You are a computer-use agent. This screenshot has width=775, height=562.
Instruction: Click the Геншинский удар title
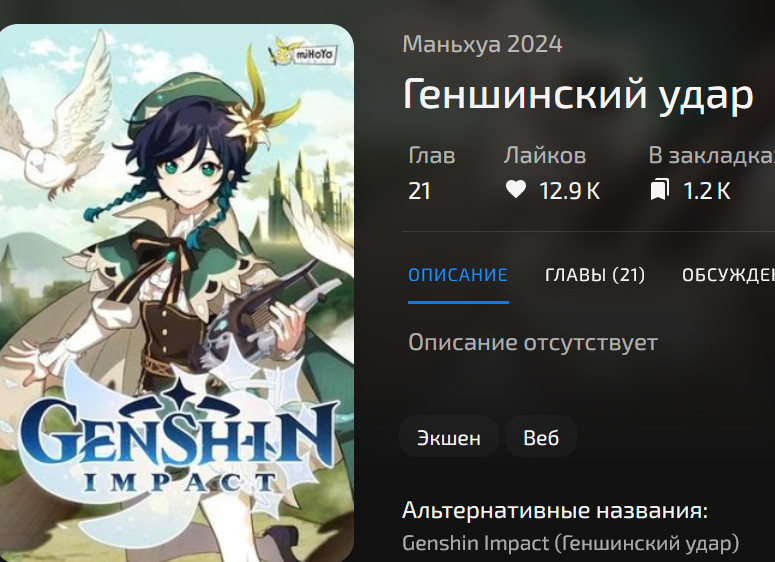pyautogui.click(x=578, y=95)
